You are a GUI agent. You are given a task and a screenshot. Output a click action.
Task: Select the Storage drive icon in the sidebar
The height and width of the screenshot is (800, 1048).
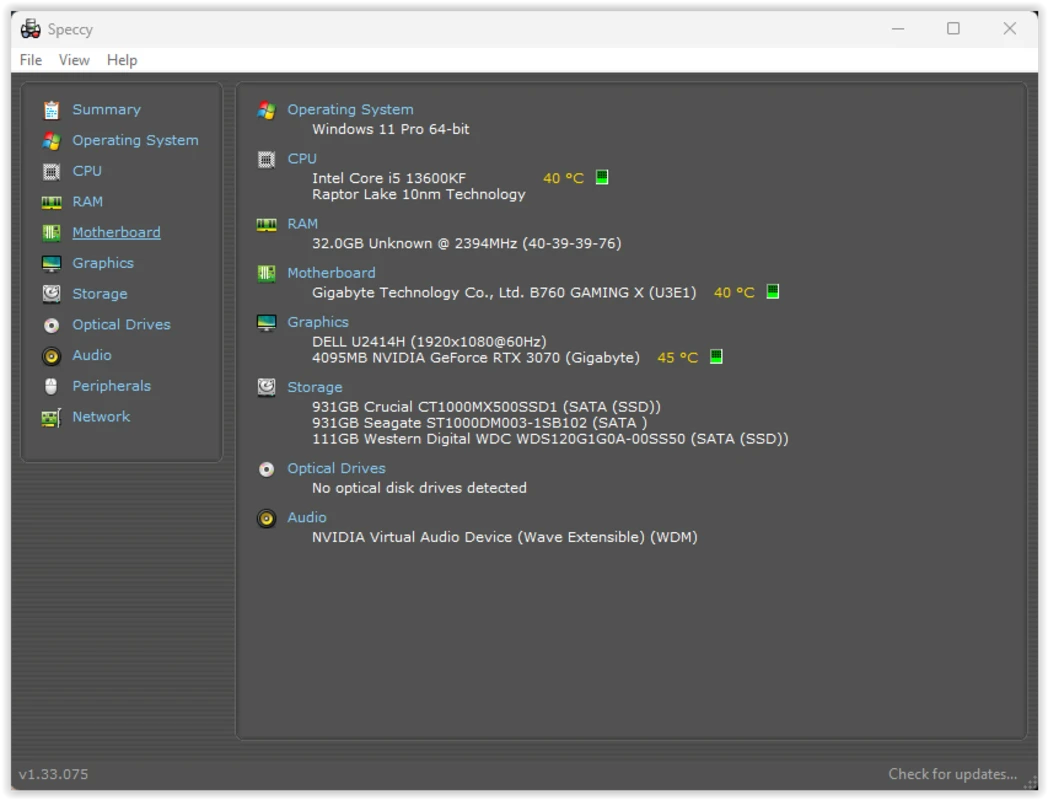click(x=53, y=293)
